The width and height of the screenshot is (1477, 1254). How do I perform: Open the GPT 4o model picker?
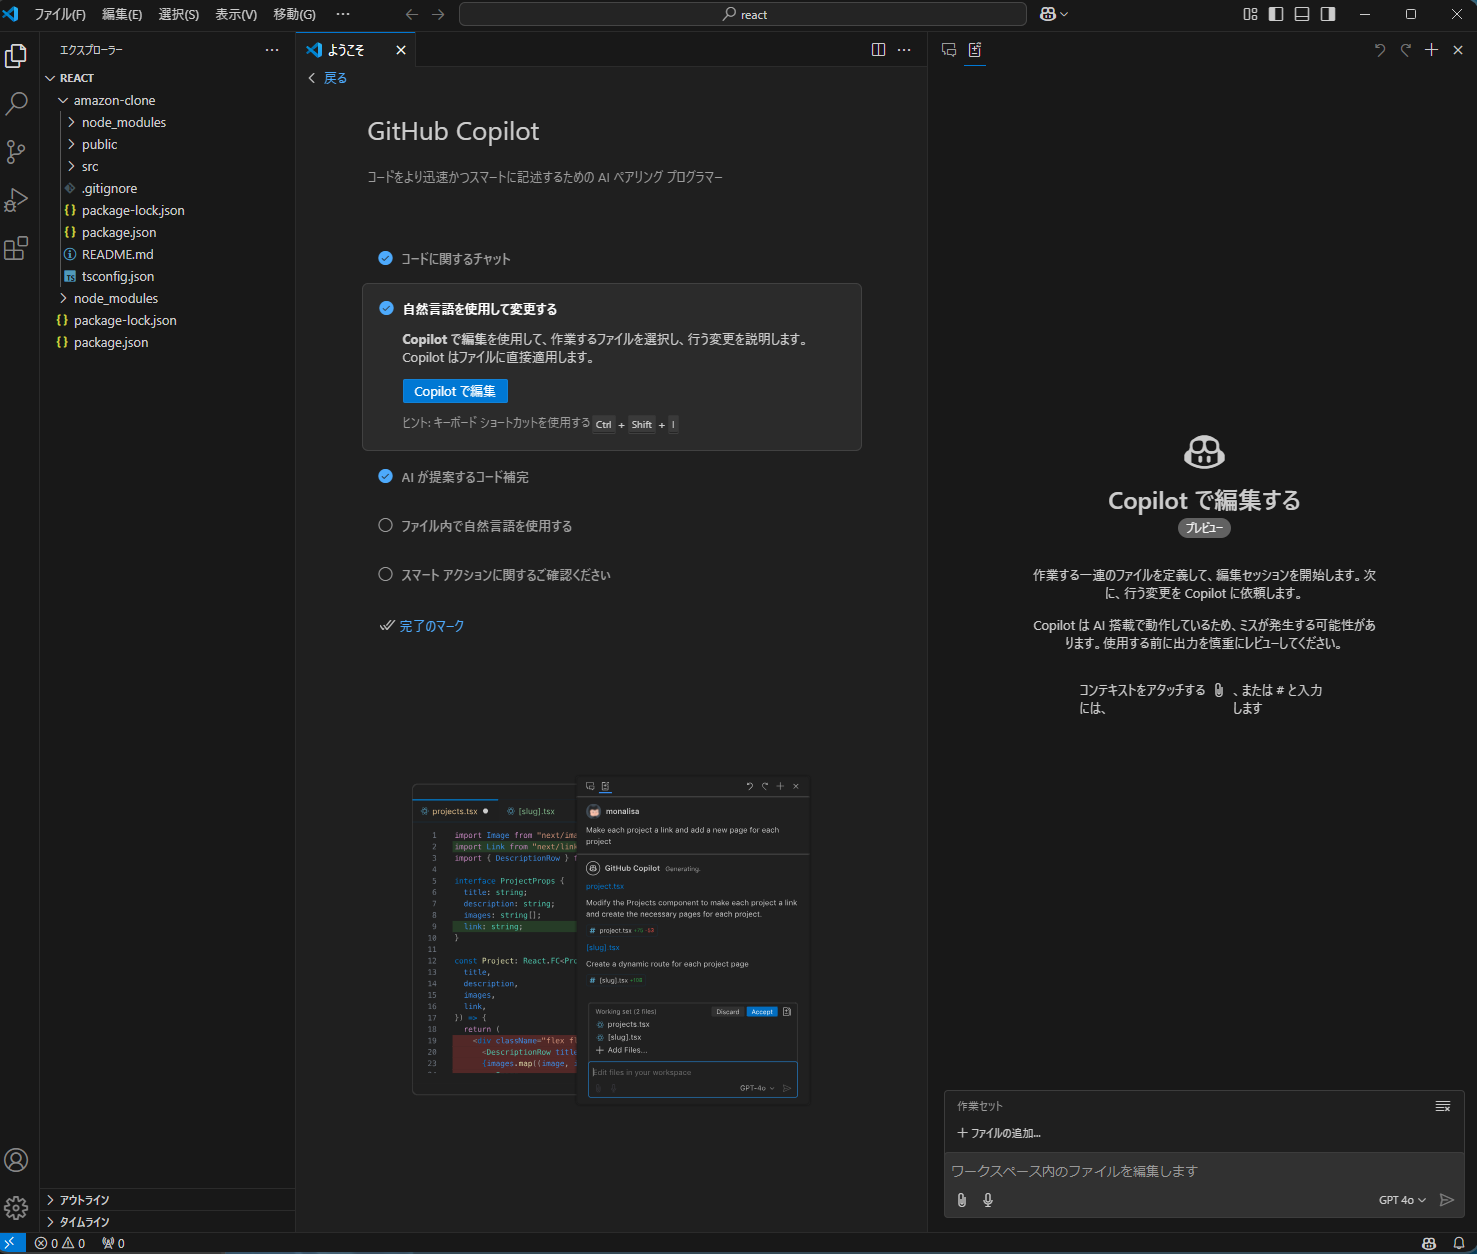coord(1402,1200)
